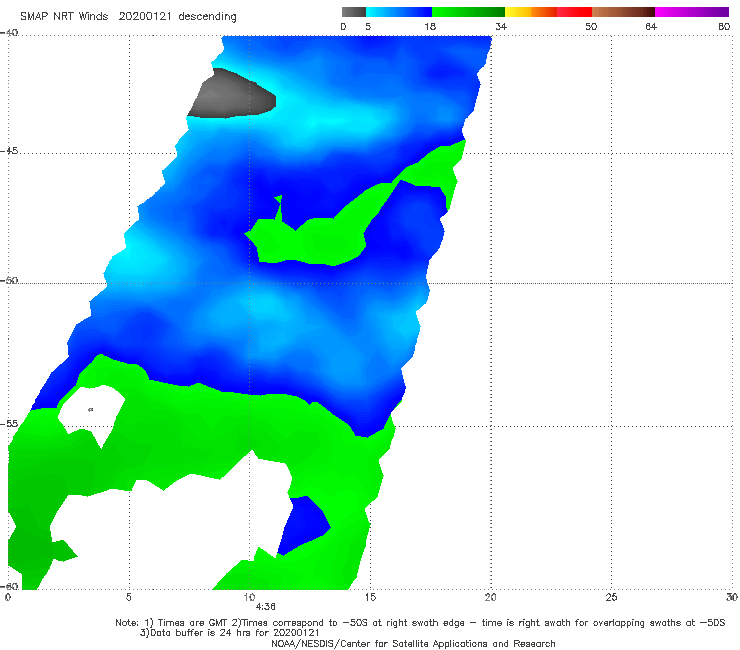Click the small blue patch inside the green area

point(303,525)
